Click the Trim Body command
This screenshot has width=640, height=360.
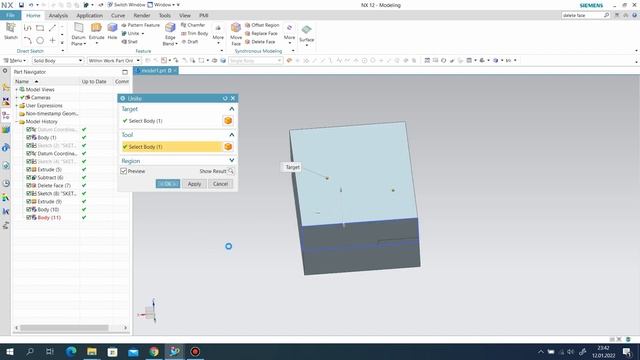point(194,33)
